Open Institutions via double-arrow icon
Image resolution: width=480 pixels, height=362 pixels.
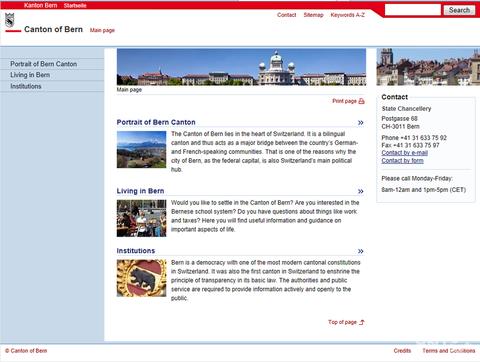coord(361,251)
